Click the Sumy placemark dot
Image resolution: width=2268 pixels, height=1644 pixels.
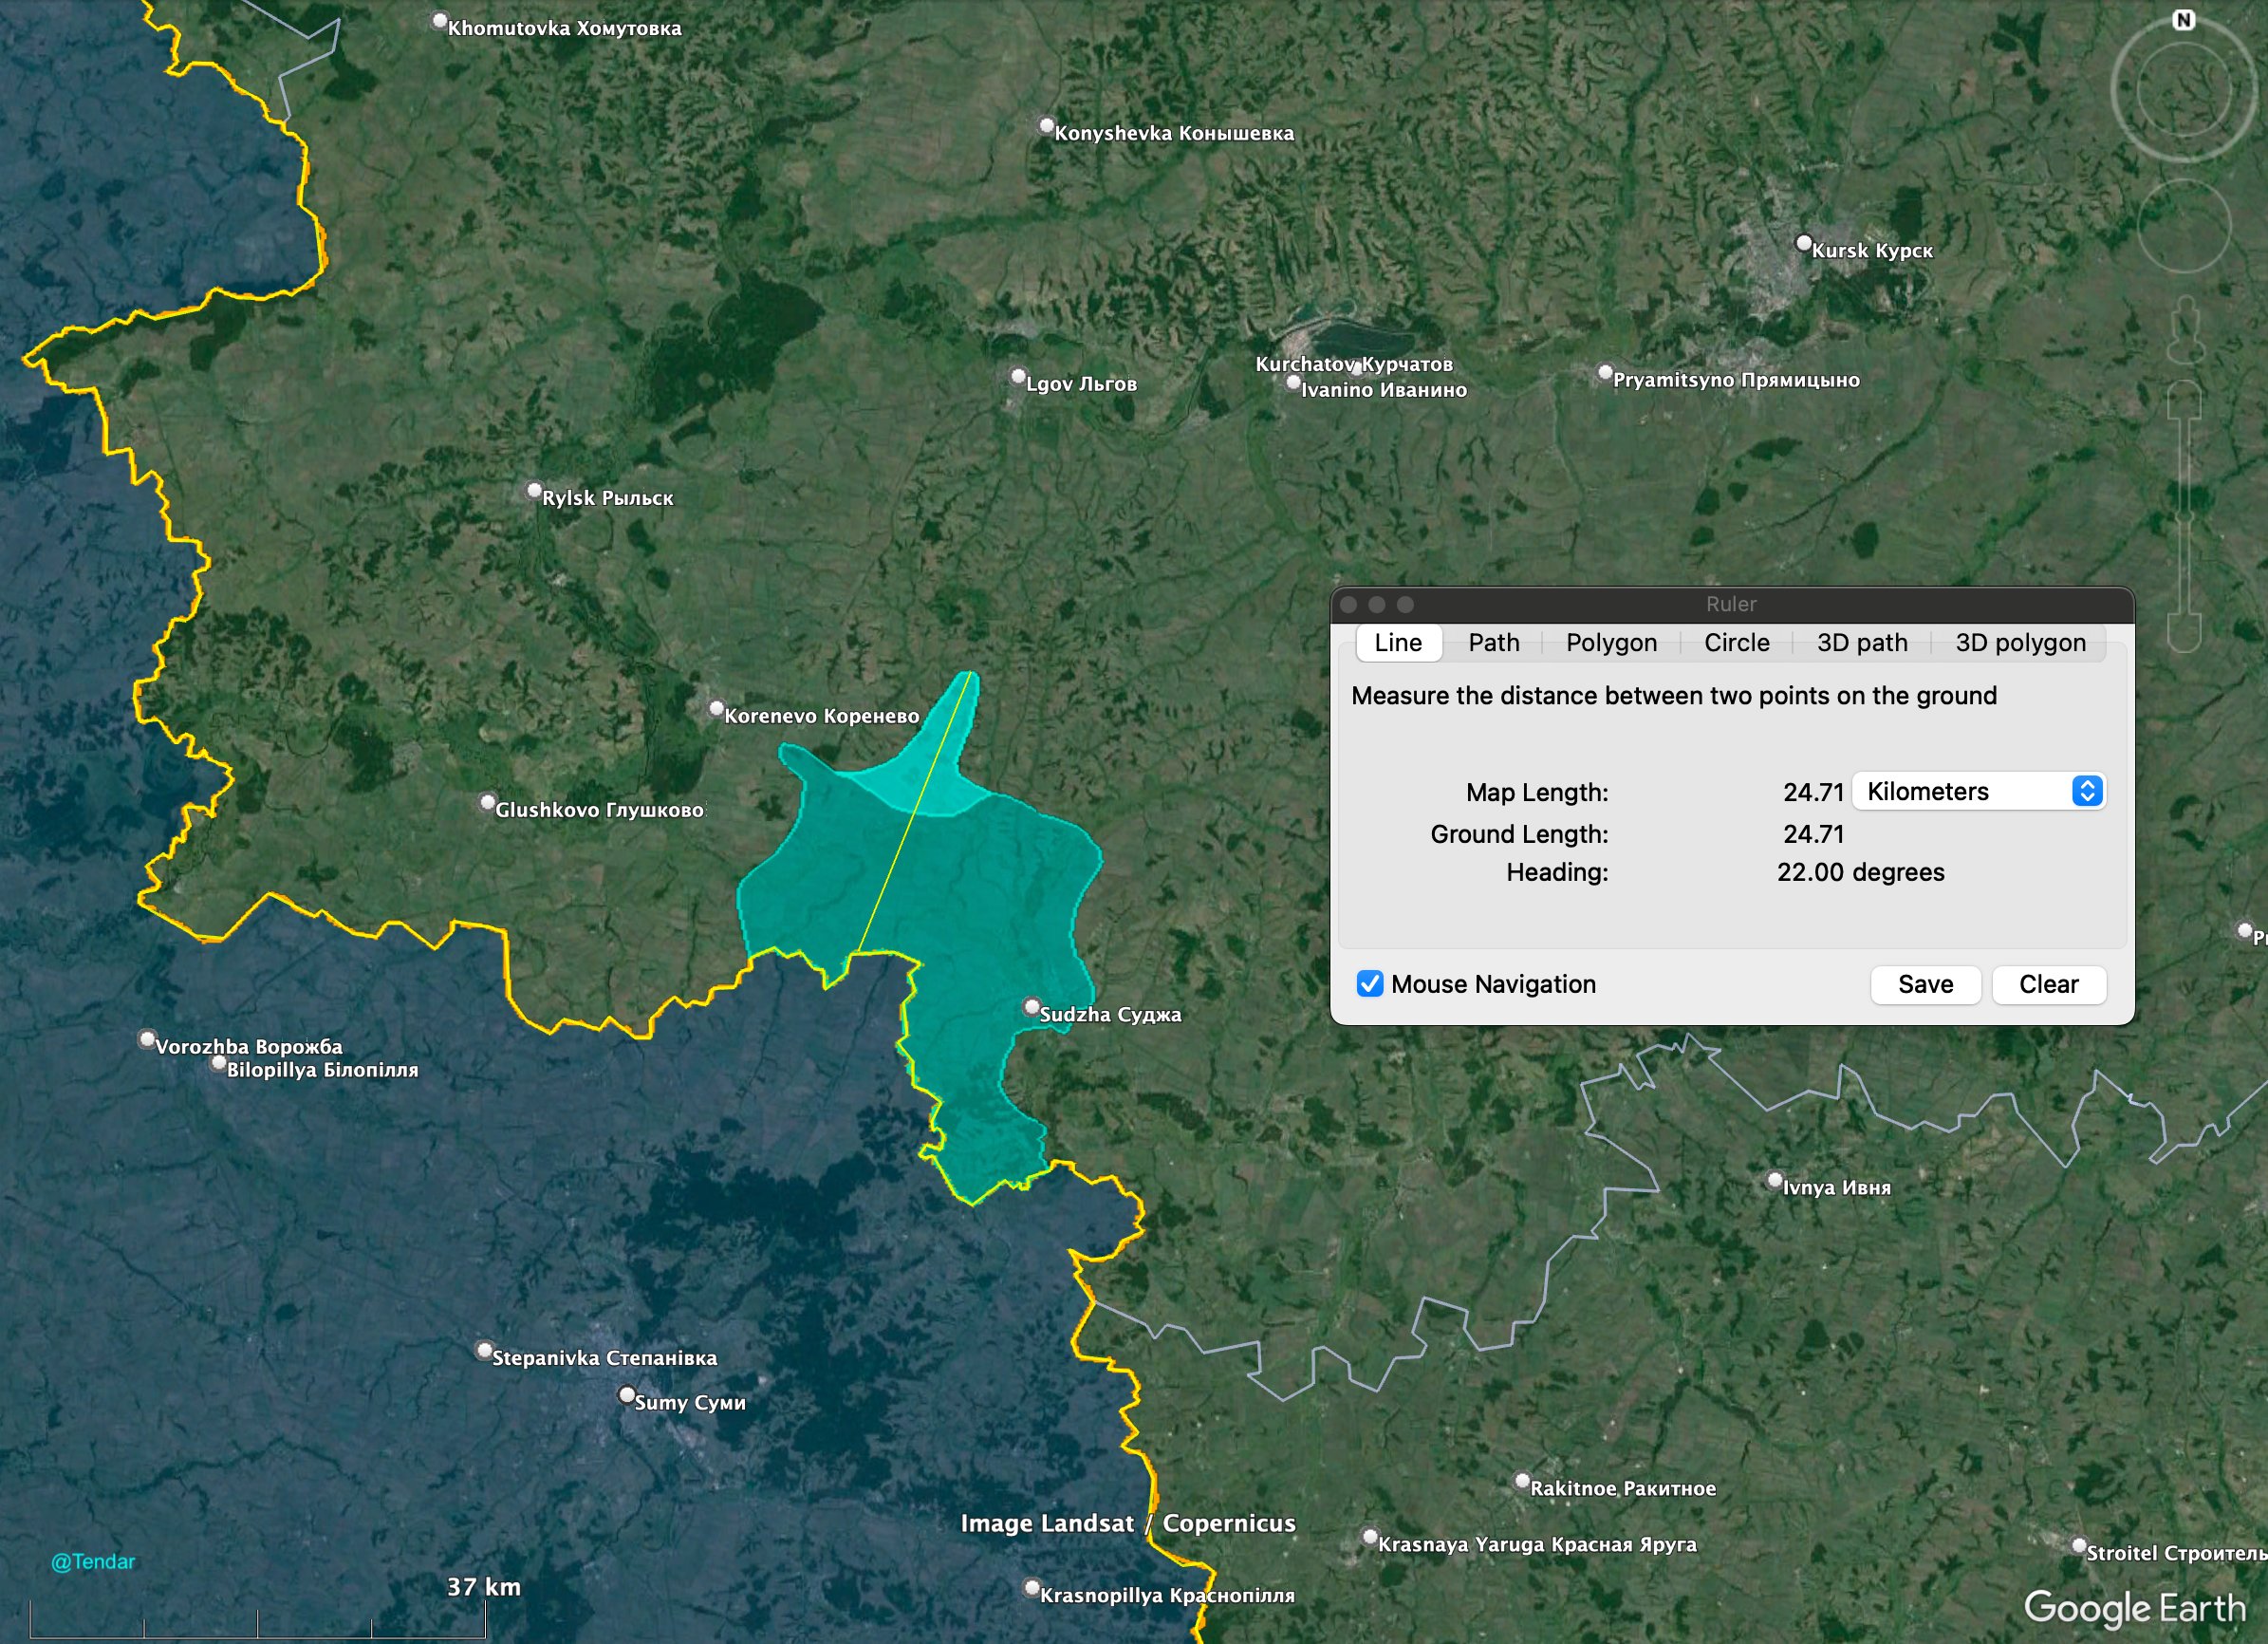tap(627, 1394)
